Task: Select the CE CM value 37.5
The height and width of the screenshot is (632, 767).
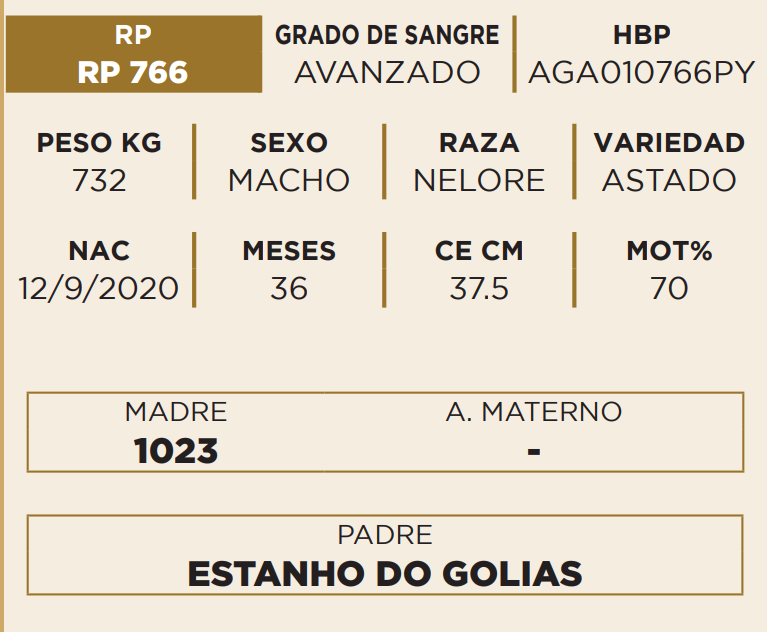Action: [479, 289]
